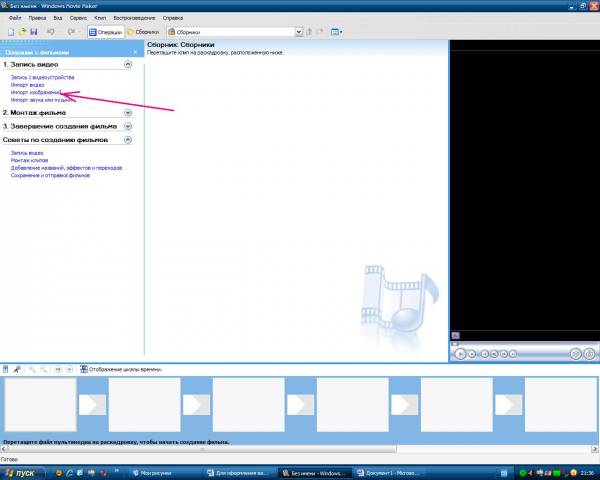Click 'Импорт изображений' link
This screenshot has width=600, height=480.
[x=36, y=92]
